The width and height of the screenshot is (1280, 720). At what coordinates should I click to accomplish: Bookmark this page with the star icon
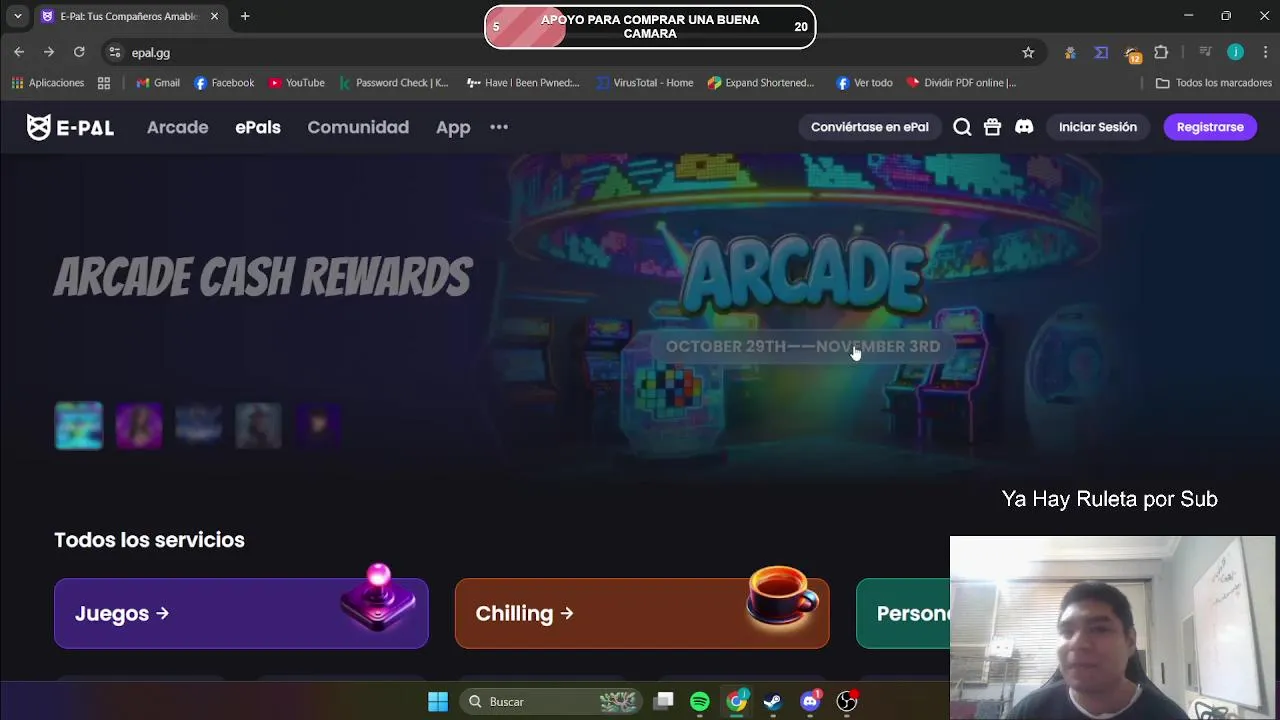tap(1028, 52)
